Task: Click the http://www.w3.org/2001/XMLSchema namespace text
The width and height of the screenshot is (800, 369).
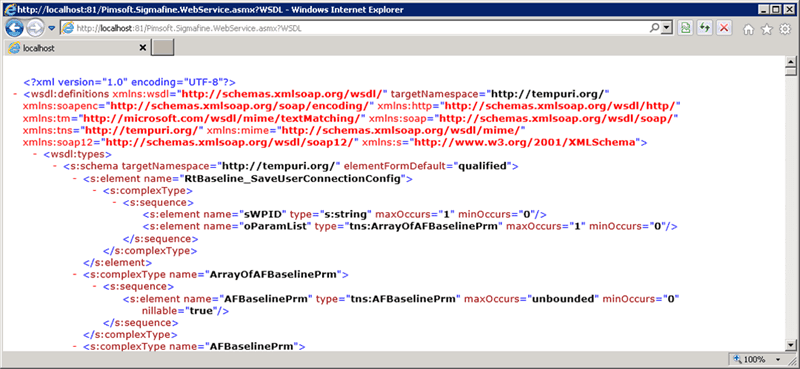Action: (525, 142)
